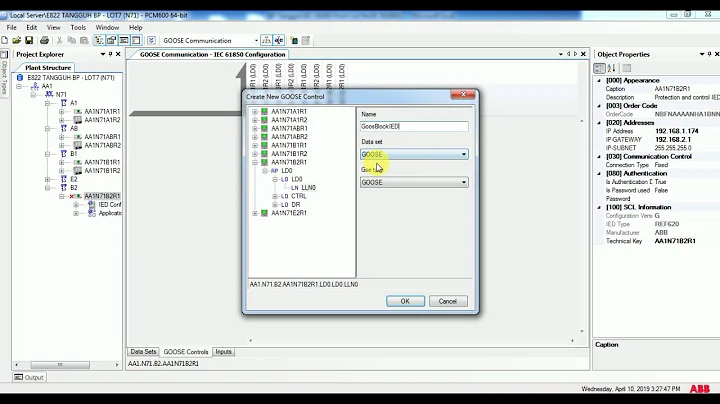Switch to the Inputs tab
Screen dimensions: 720x404
(224, 352)
